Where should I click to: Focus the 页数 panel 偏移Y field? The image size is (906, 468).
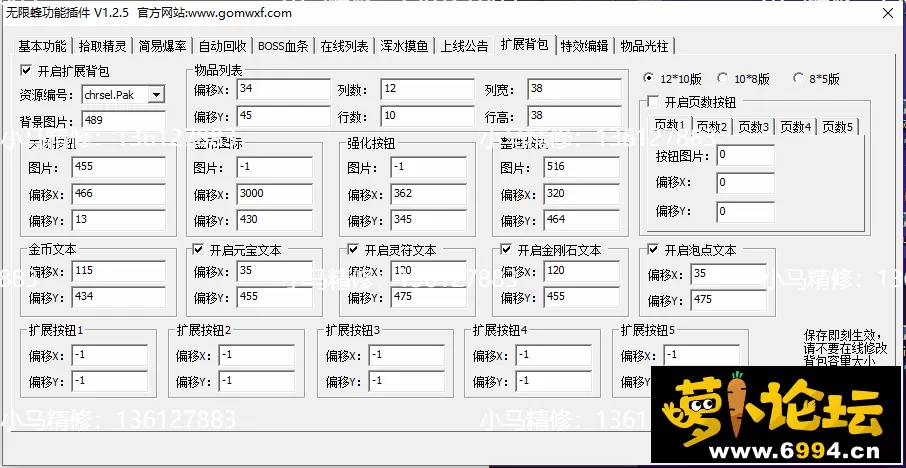(x=745, y=211)
